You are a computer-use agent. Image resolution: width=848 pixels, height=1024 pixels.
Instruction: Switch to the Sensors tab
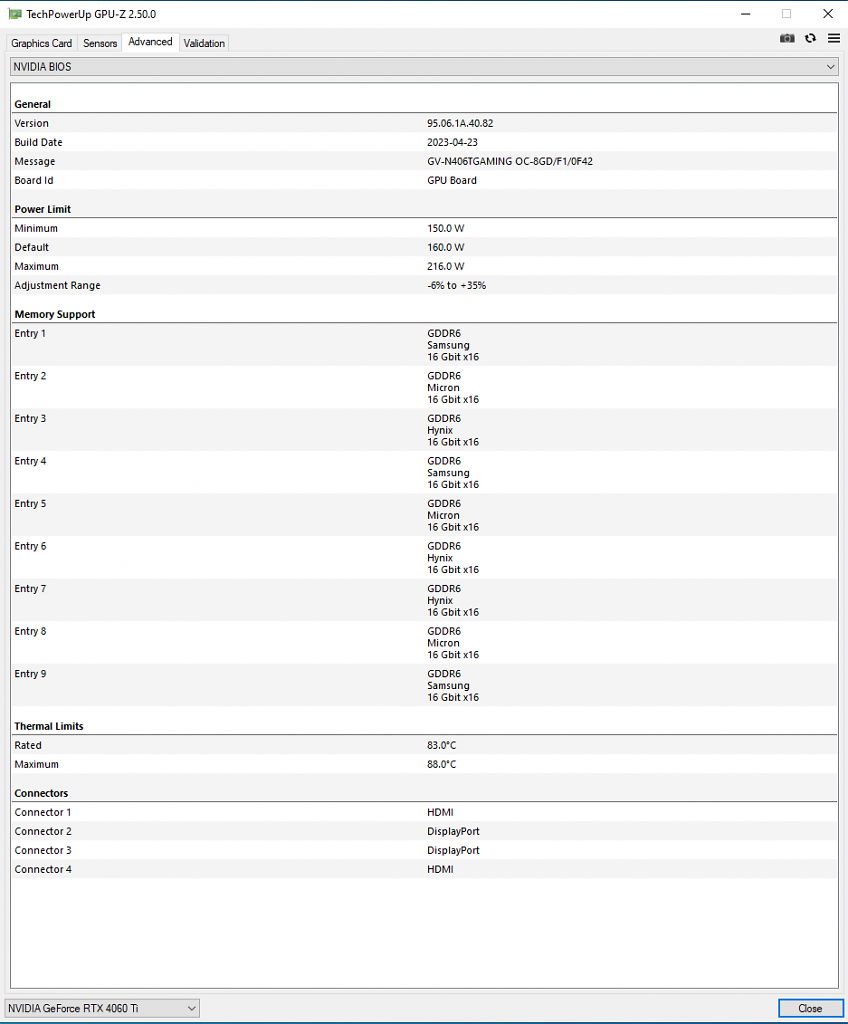coord(100,43)
